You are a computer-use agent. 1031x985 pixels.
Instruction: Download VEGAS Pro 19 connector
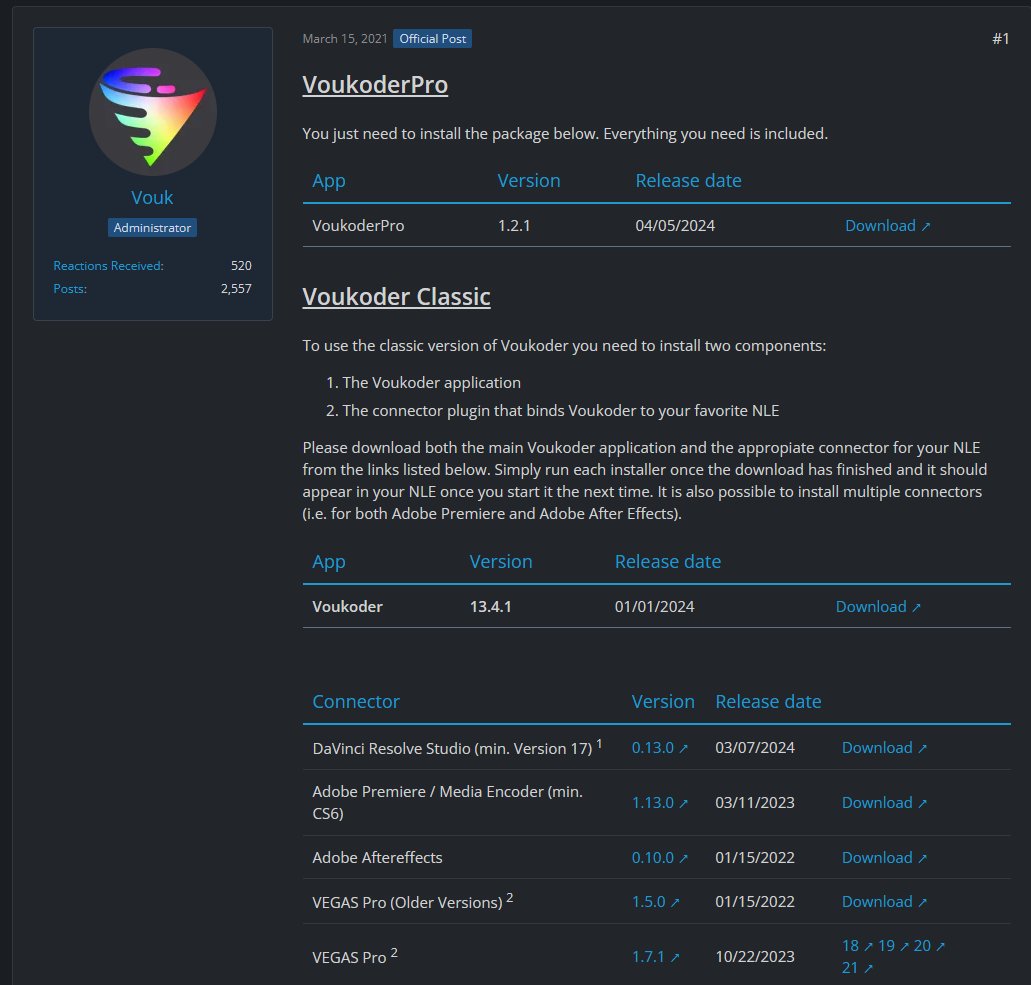pyautogui.click(x=894, y=946)
